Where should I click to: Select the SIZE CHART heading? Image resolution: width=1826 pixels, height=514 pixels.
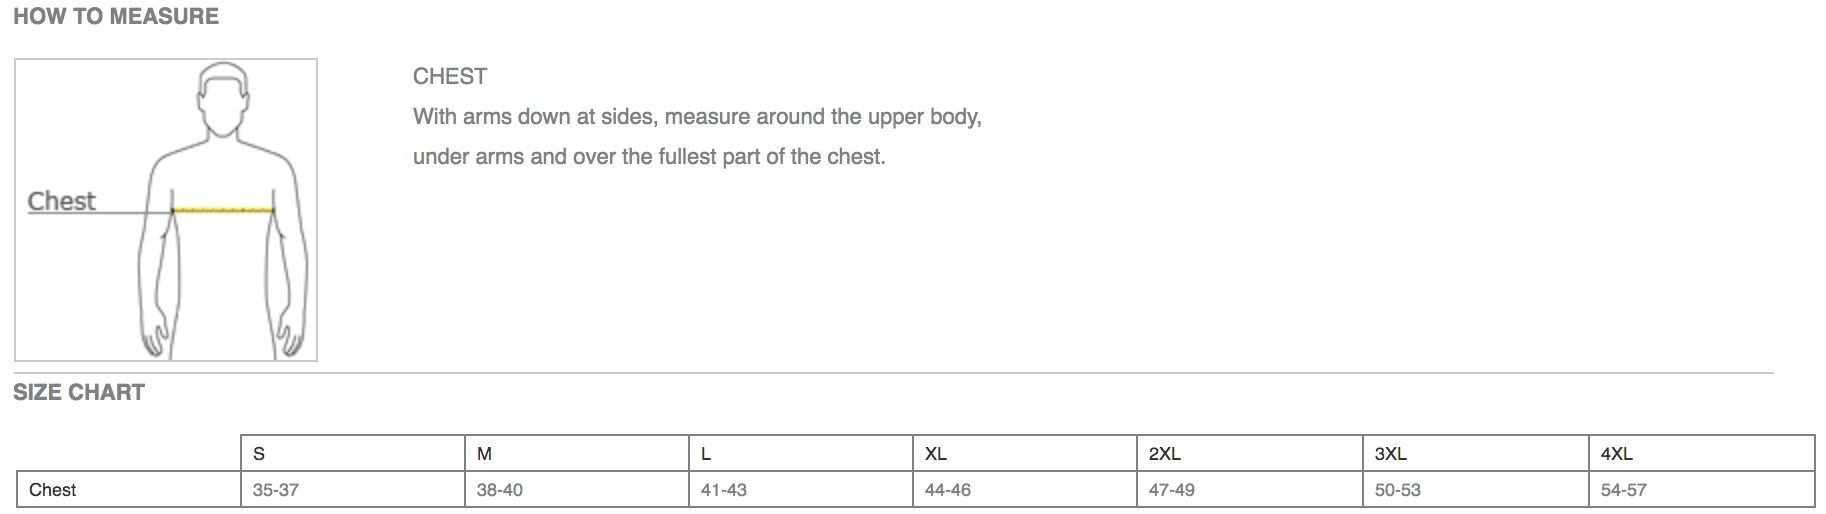(79, 392)
